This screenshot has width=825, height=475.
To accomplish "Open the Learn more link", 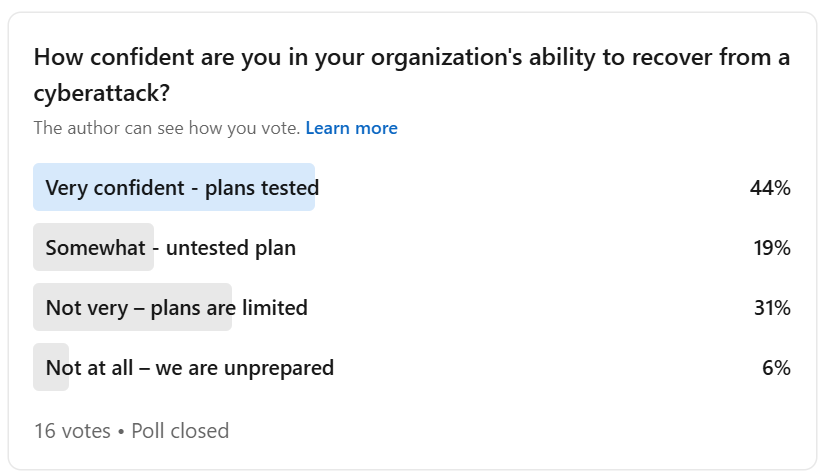I will click(x=351, y=128).
